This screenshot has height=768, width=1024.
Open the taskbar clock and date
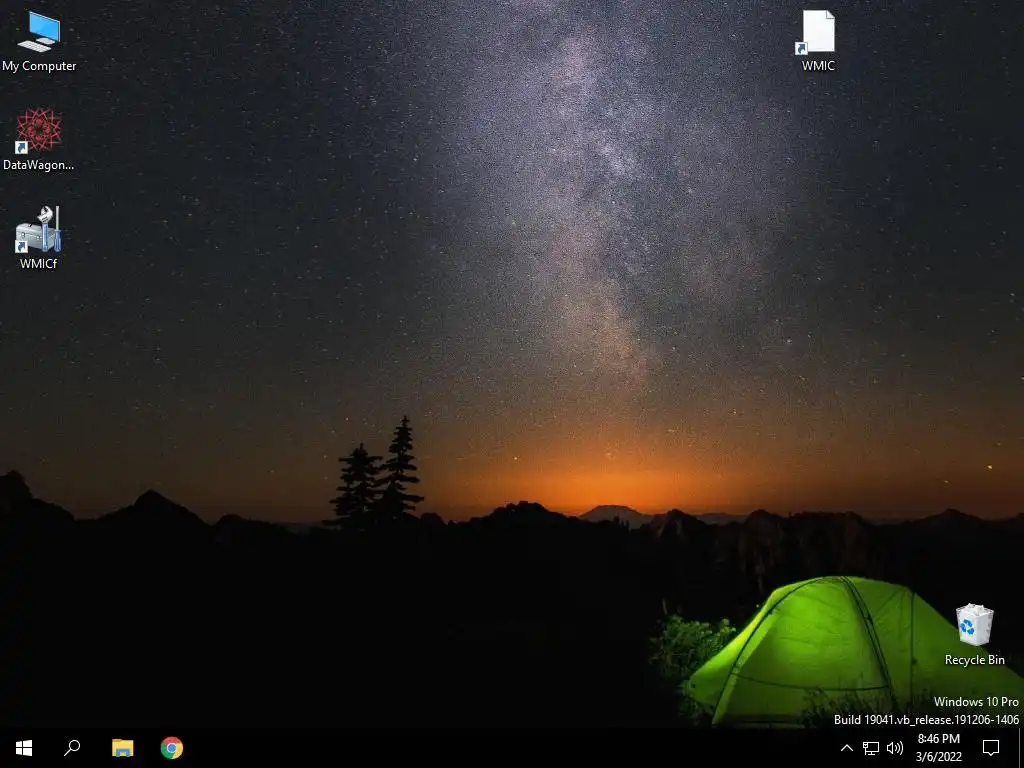(x=938, y=748)
